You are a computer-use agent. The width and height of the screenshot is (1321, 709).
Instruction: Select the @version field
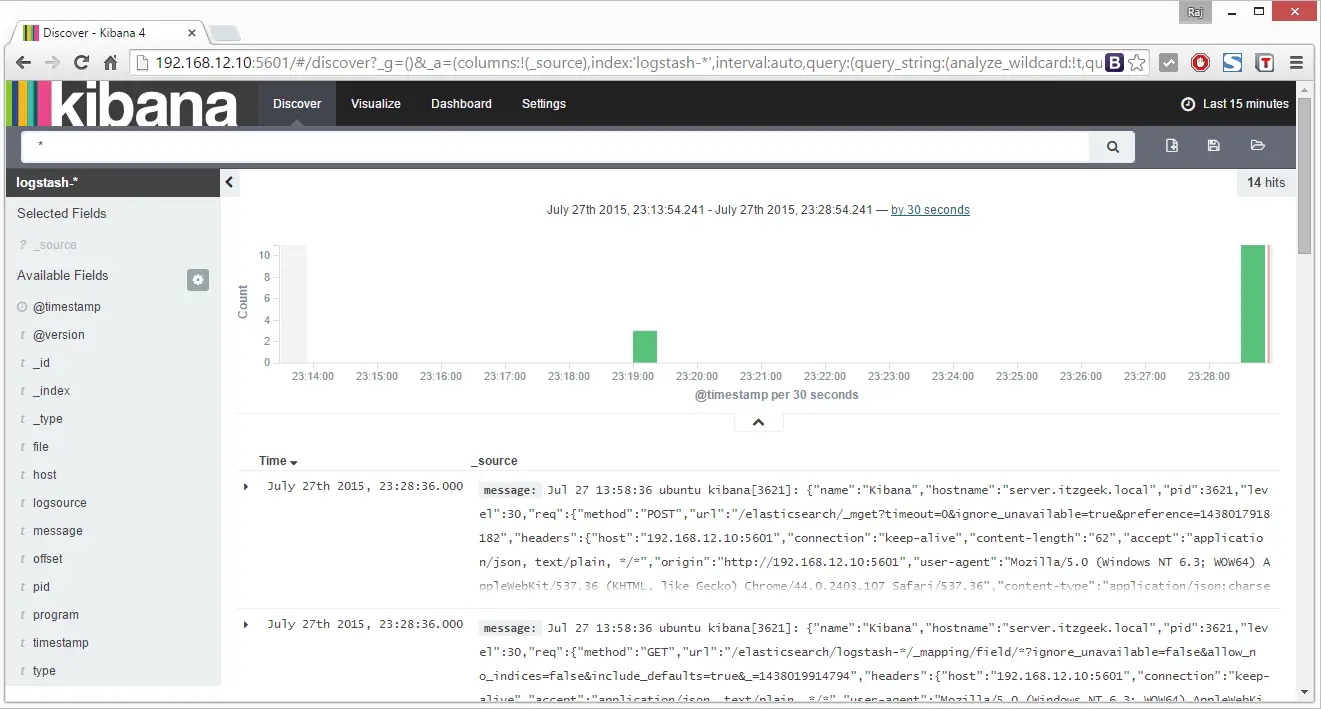(x=59, y=335)
